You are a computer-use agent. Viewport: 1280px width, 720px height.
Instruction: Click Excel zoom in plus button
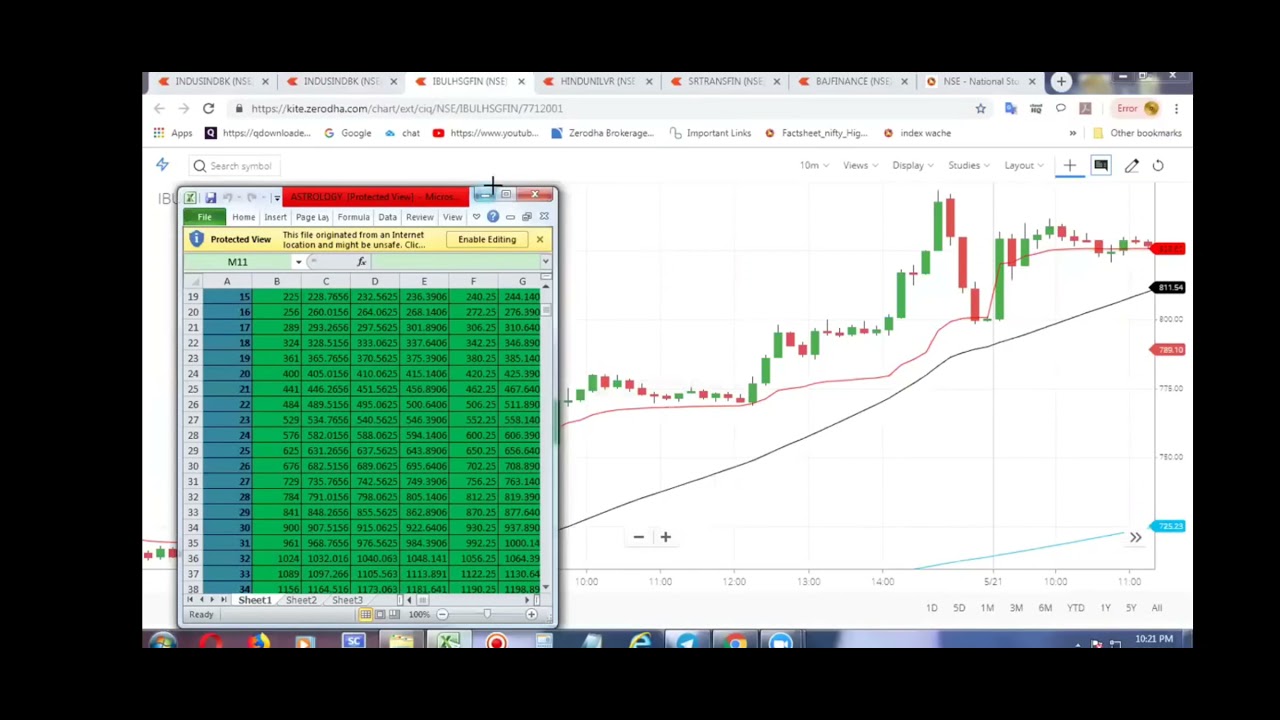531,615
